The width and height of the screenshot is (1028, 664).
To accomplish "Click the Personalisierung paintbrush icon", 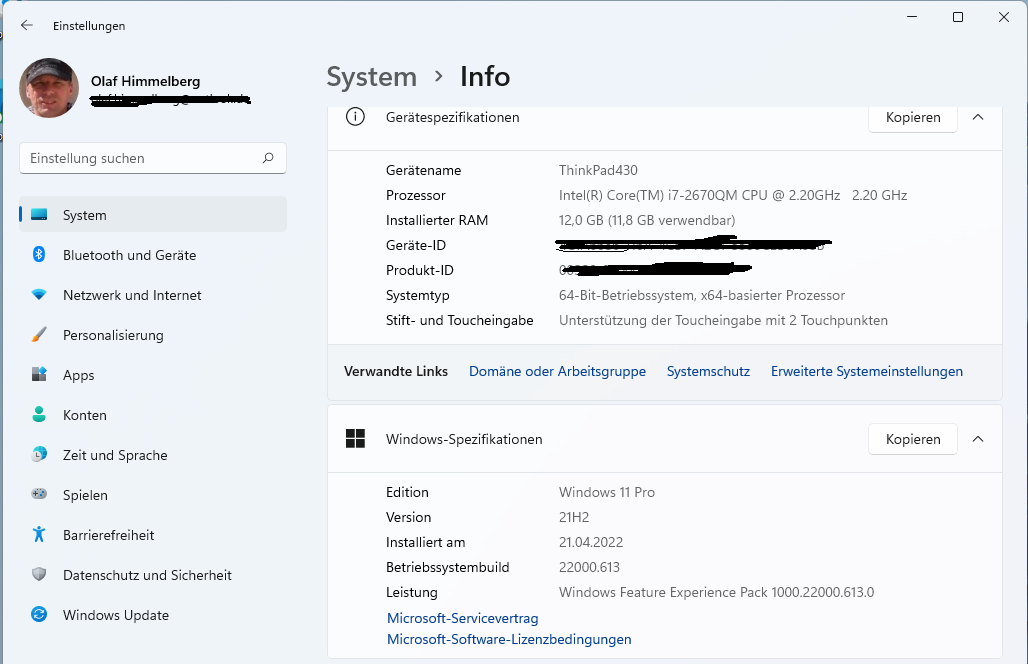I will click(x=39, y=335).
